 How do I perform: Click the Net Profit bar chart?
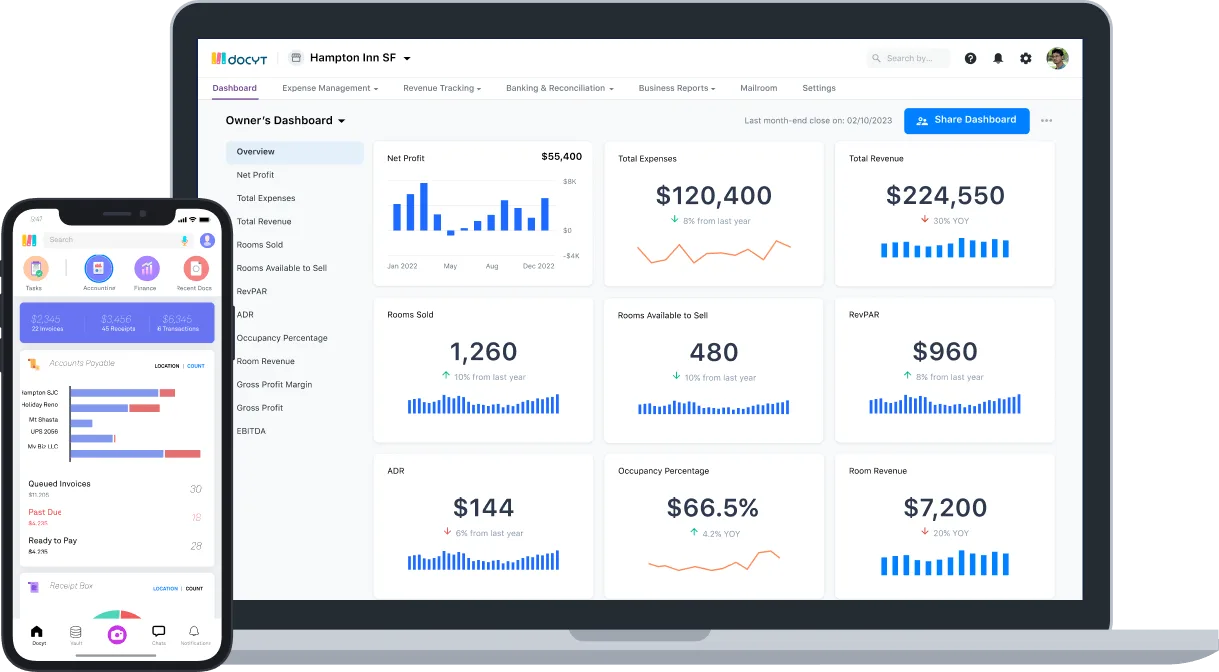coord(470,207)
